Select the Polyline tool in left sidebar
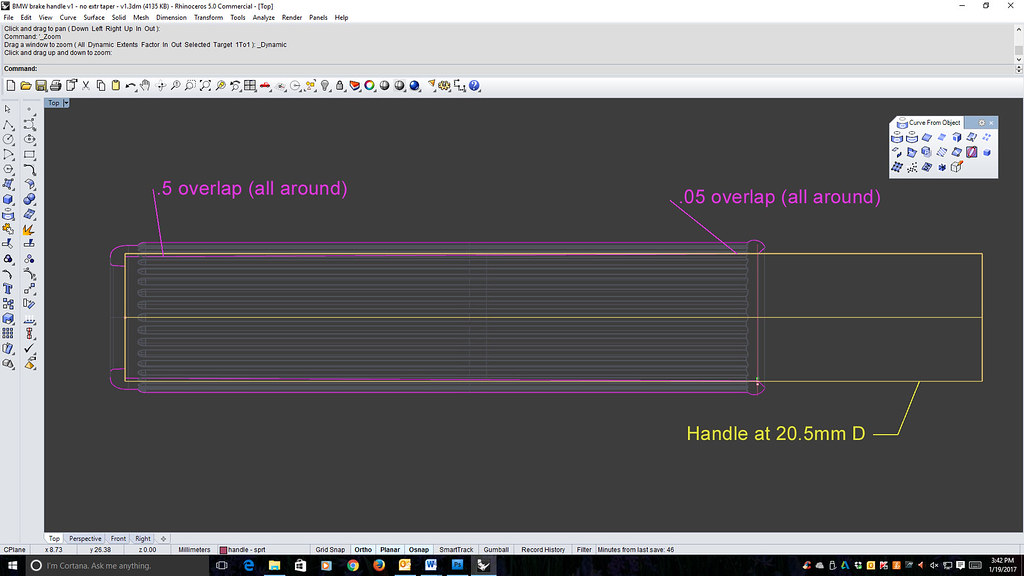Image resolution: width=1024 pixels, height=576 pixels. [x=8, y=124]
